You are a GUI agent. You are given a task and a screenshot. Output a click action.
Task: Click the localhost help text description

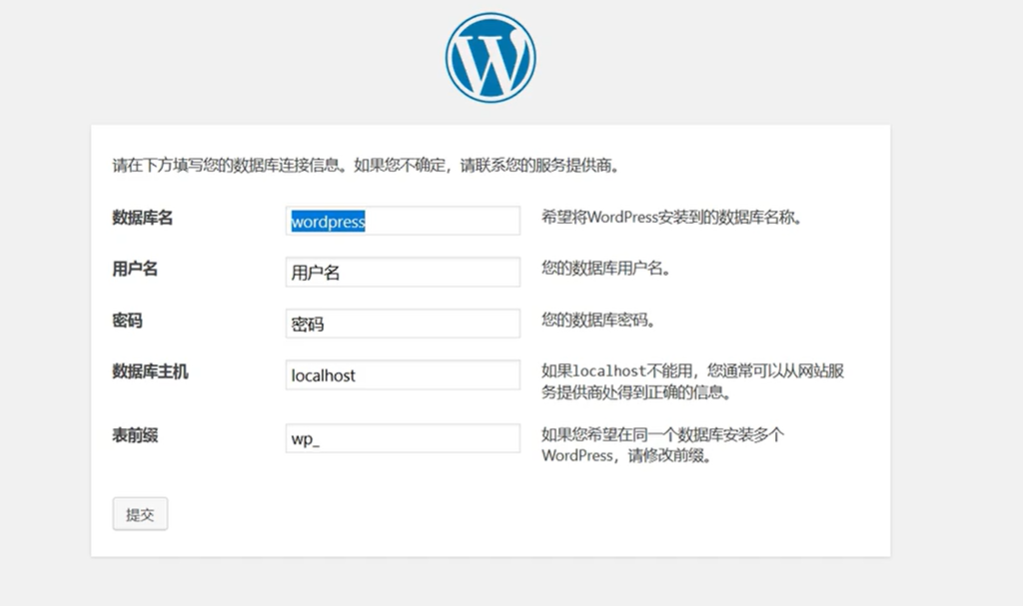[693, 381]
